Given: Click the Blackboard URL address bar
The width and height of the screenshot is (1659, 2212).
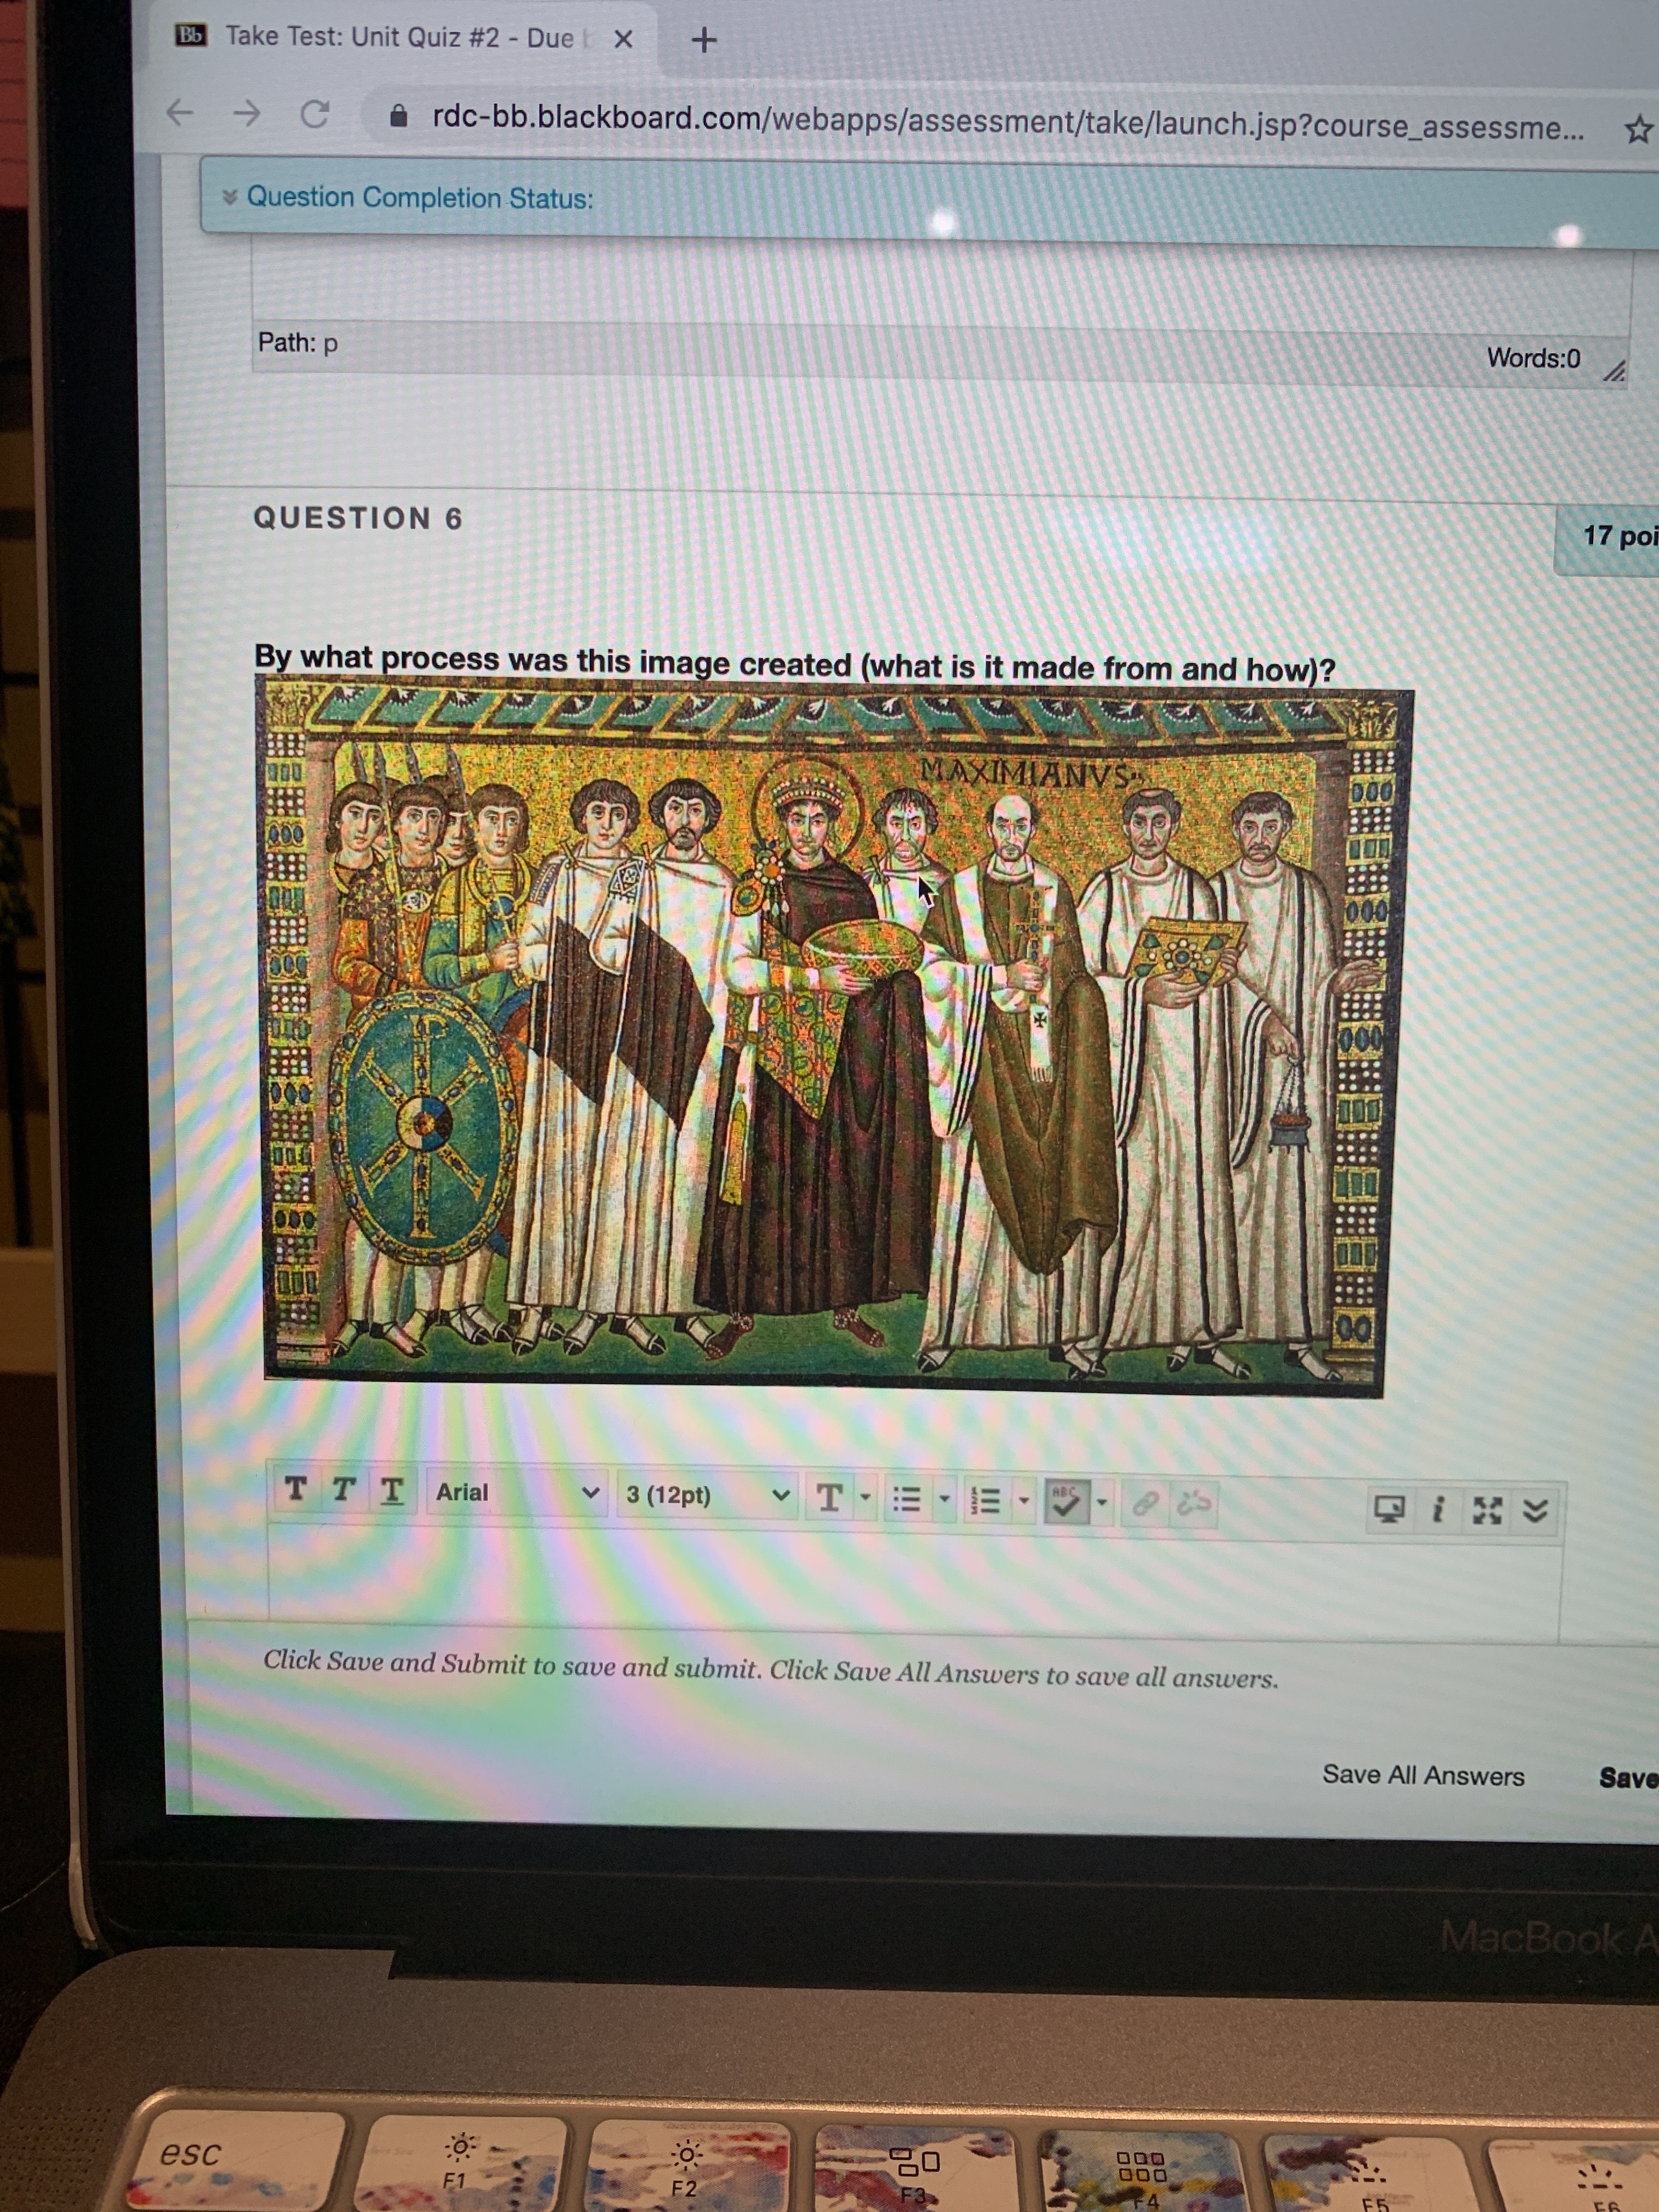Looking at the screenshot, I should point(1007,122).
